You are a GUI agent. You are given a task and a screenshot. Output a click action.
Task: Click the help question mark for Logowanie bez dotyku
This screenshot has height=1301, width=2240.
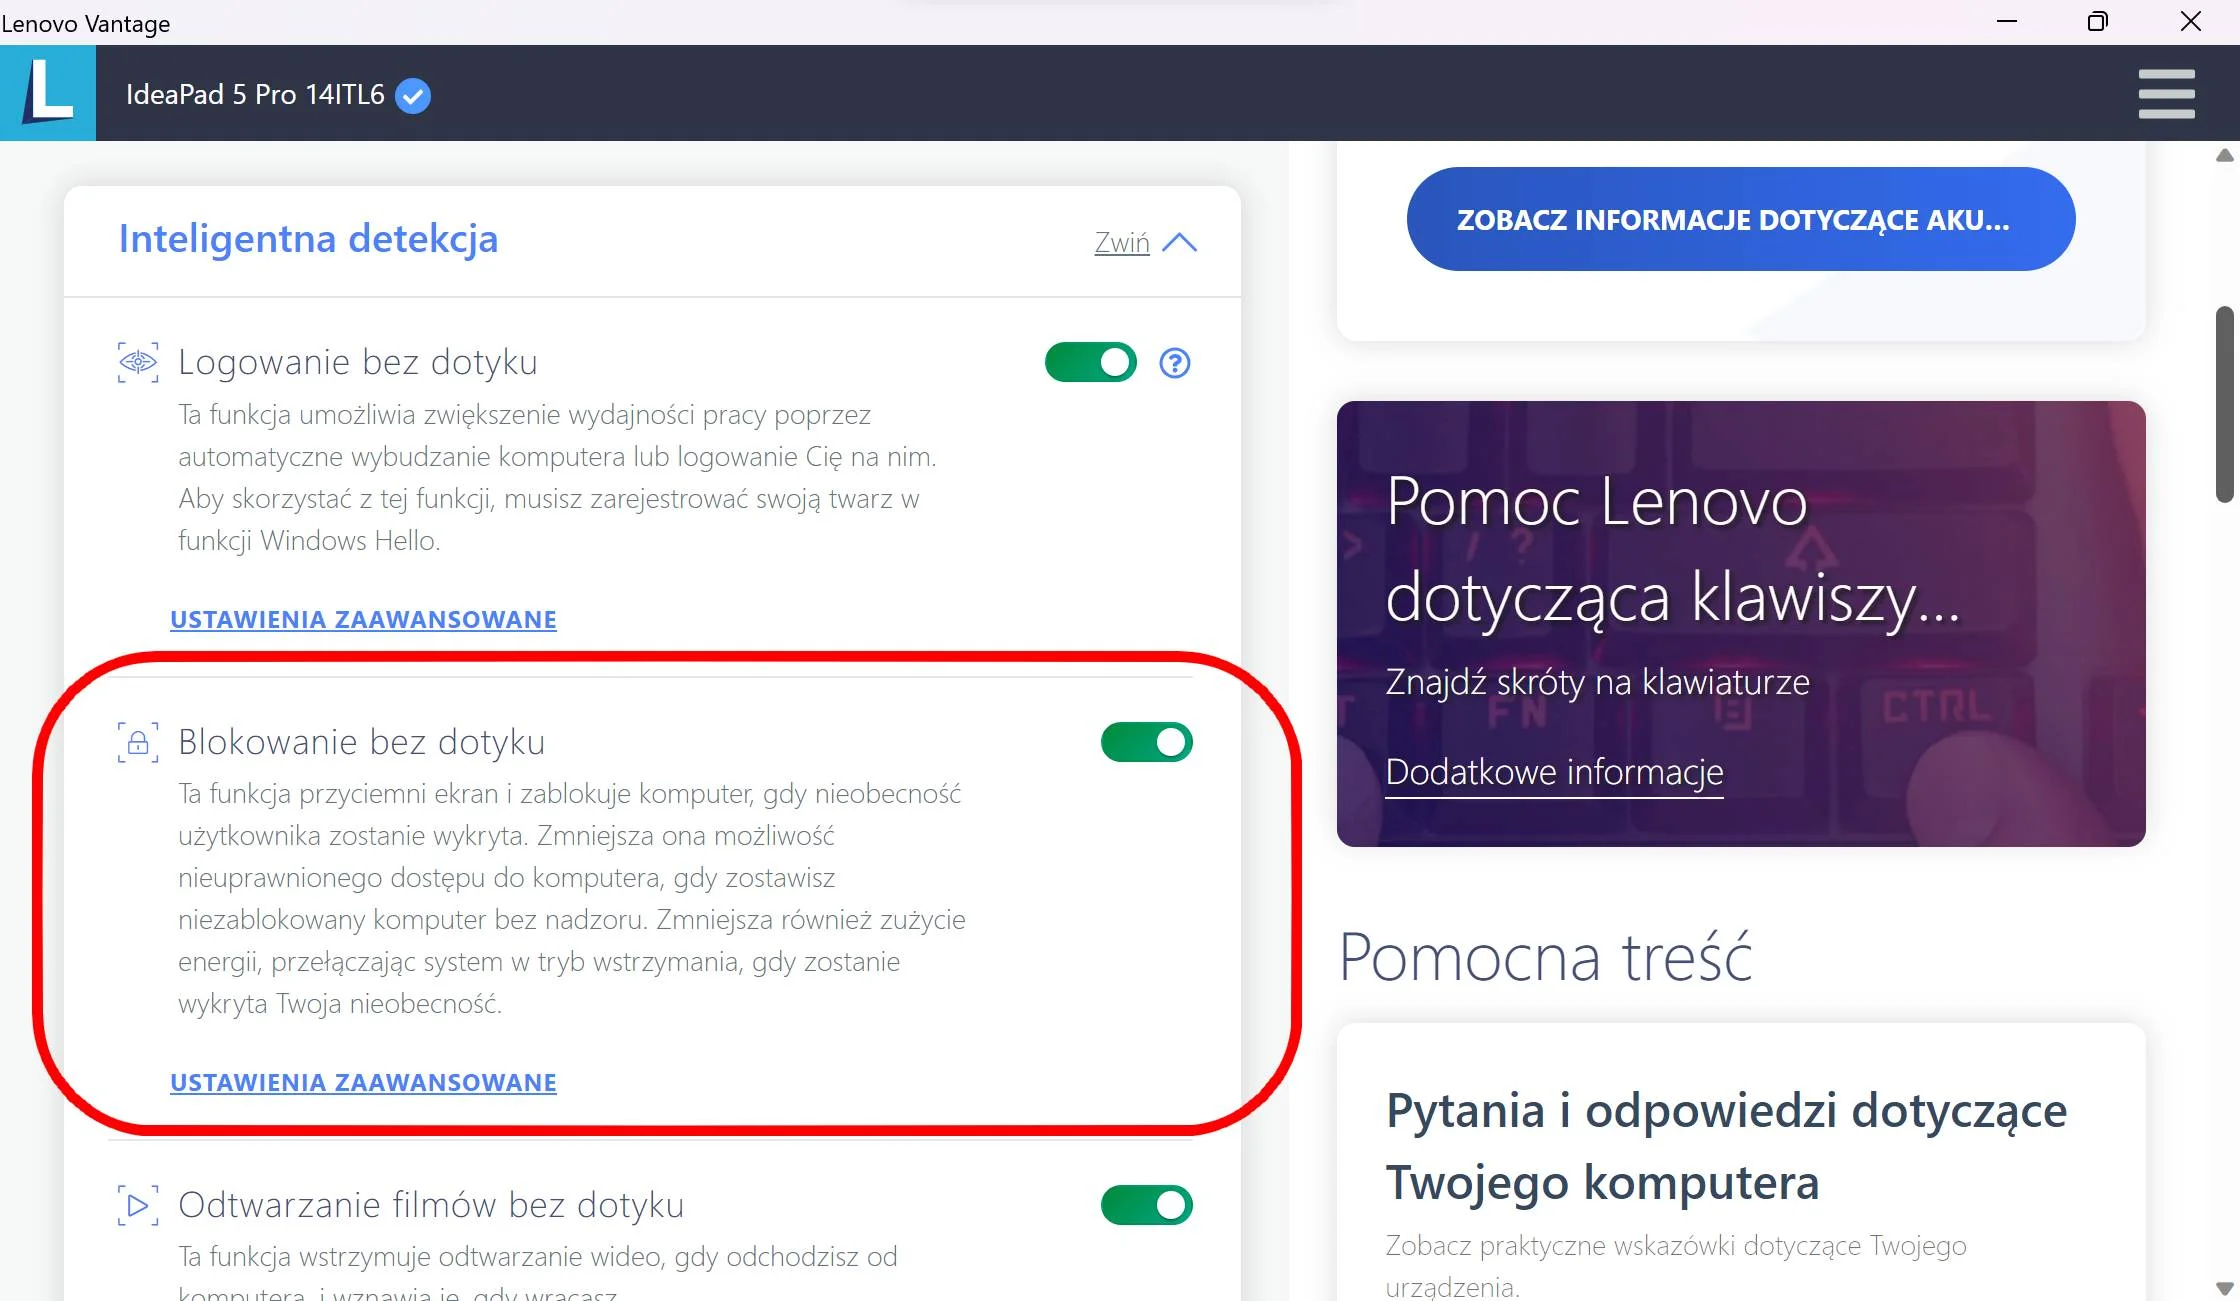1175,363
